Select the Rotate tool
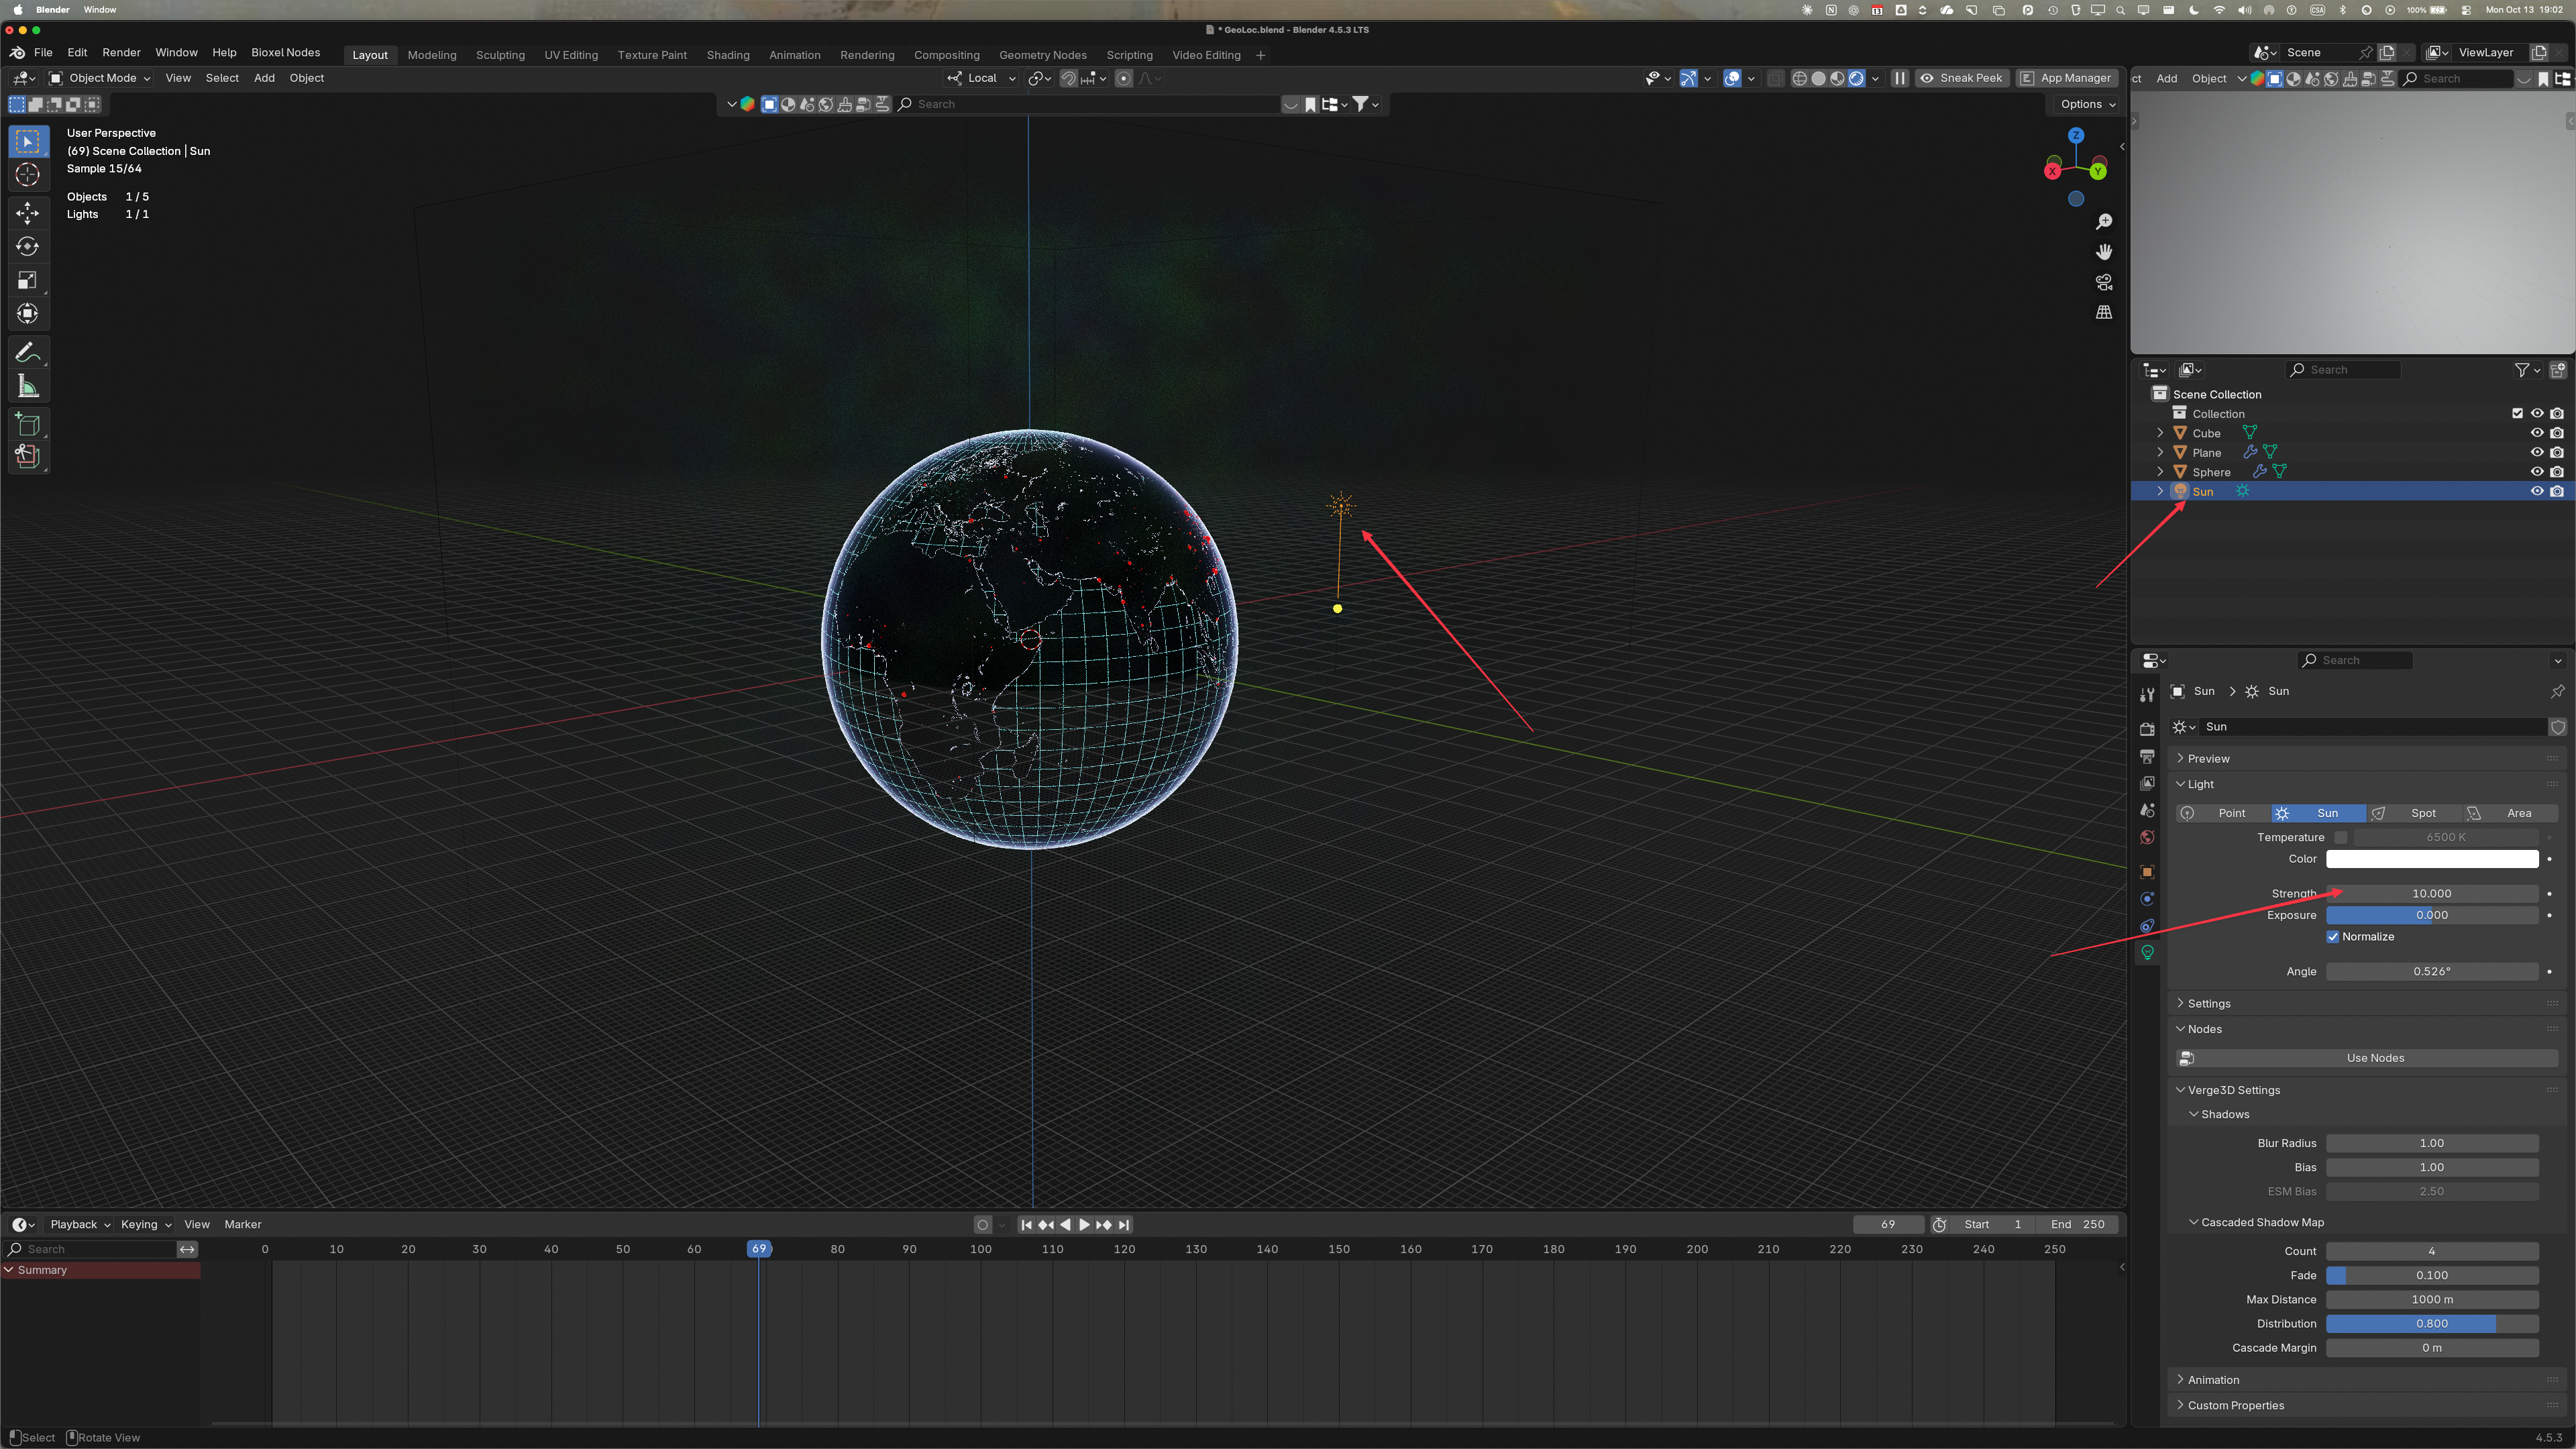Viewport: 2576px width, 1449px height. pos(28,246)
